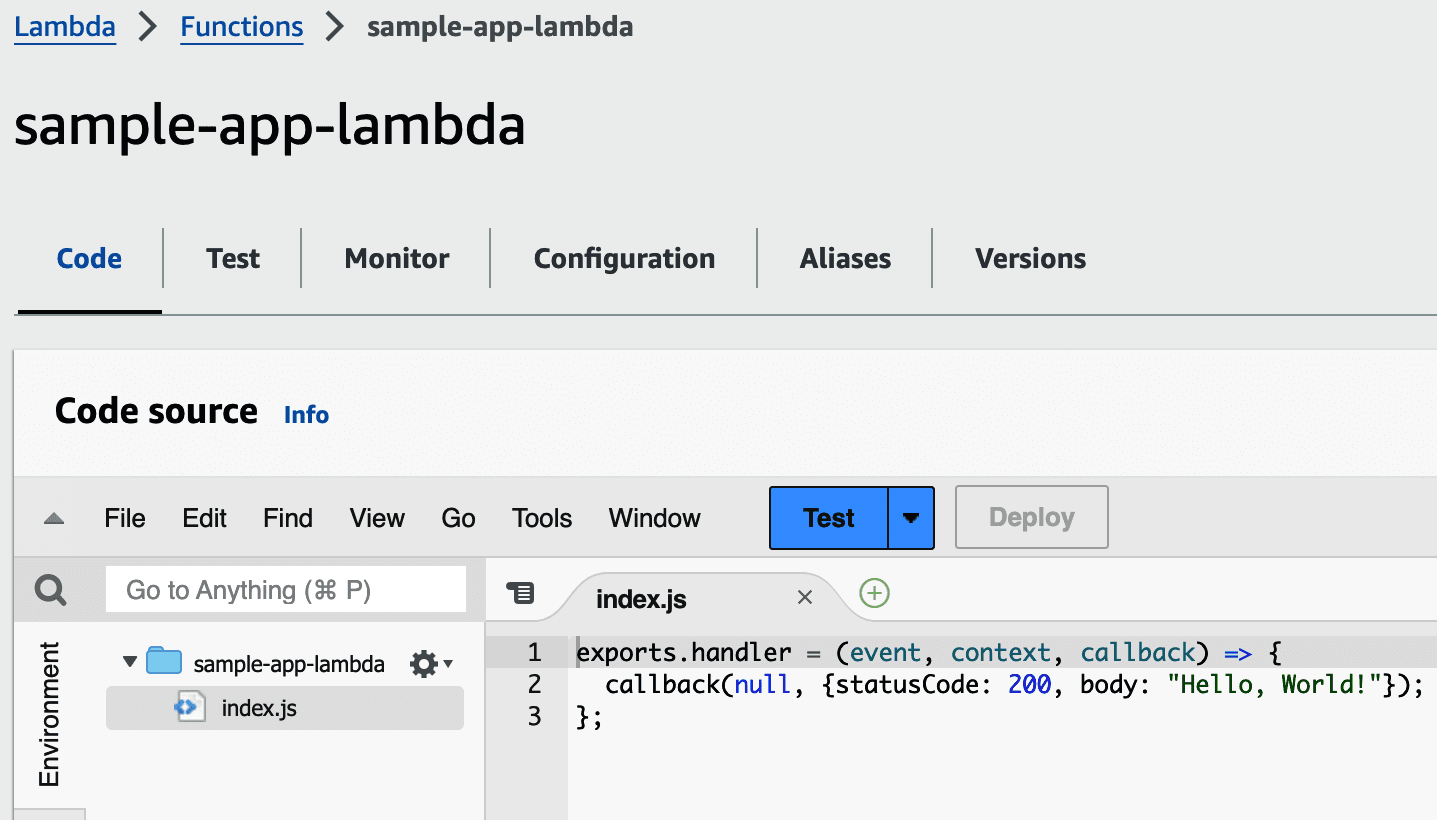This screenshot has width=1437, height=820.
Task: Collapse the menu bar using the up arrow
Action: click(x=54, y=519)
